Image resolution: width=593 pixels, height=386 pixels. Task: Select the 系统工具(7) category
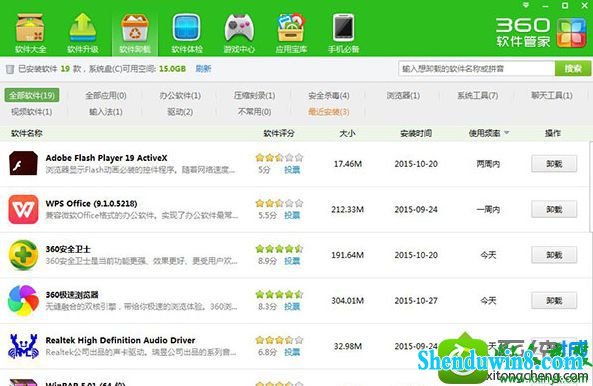click(478, 96)
